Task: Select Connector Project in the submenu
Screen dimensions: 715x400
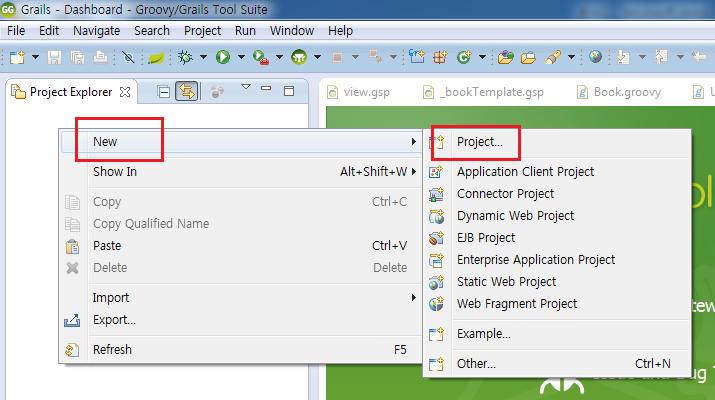Action: click(557, 194)
